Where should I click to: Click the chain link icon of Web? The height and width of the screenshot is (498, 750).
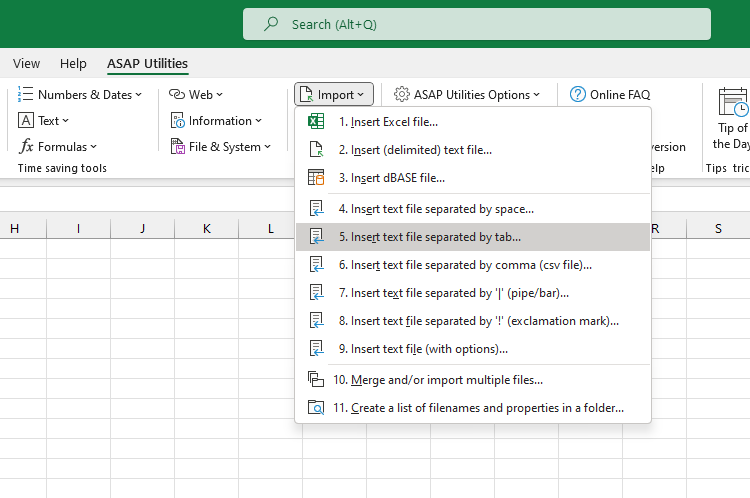coord(176,94)
